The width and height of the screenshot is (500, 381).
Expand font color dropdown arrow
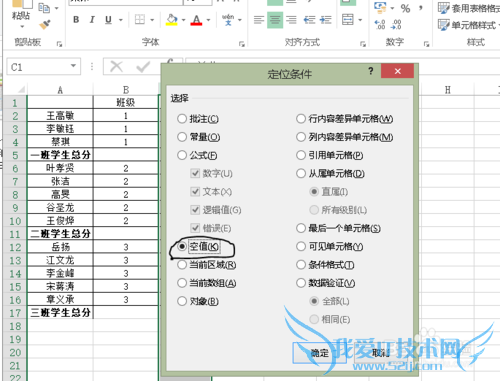208,20
